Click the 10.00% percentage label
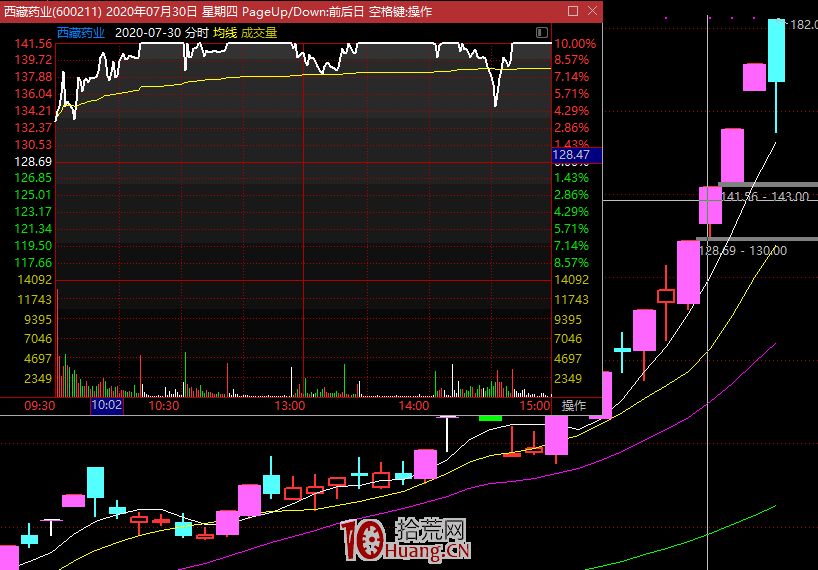The height and width of the screenshot is (570, 818). click(x=575, y=44)
